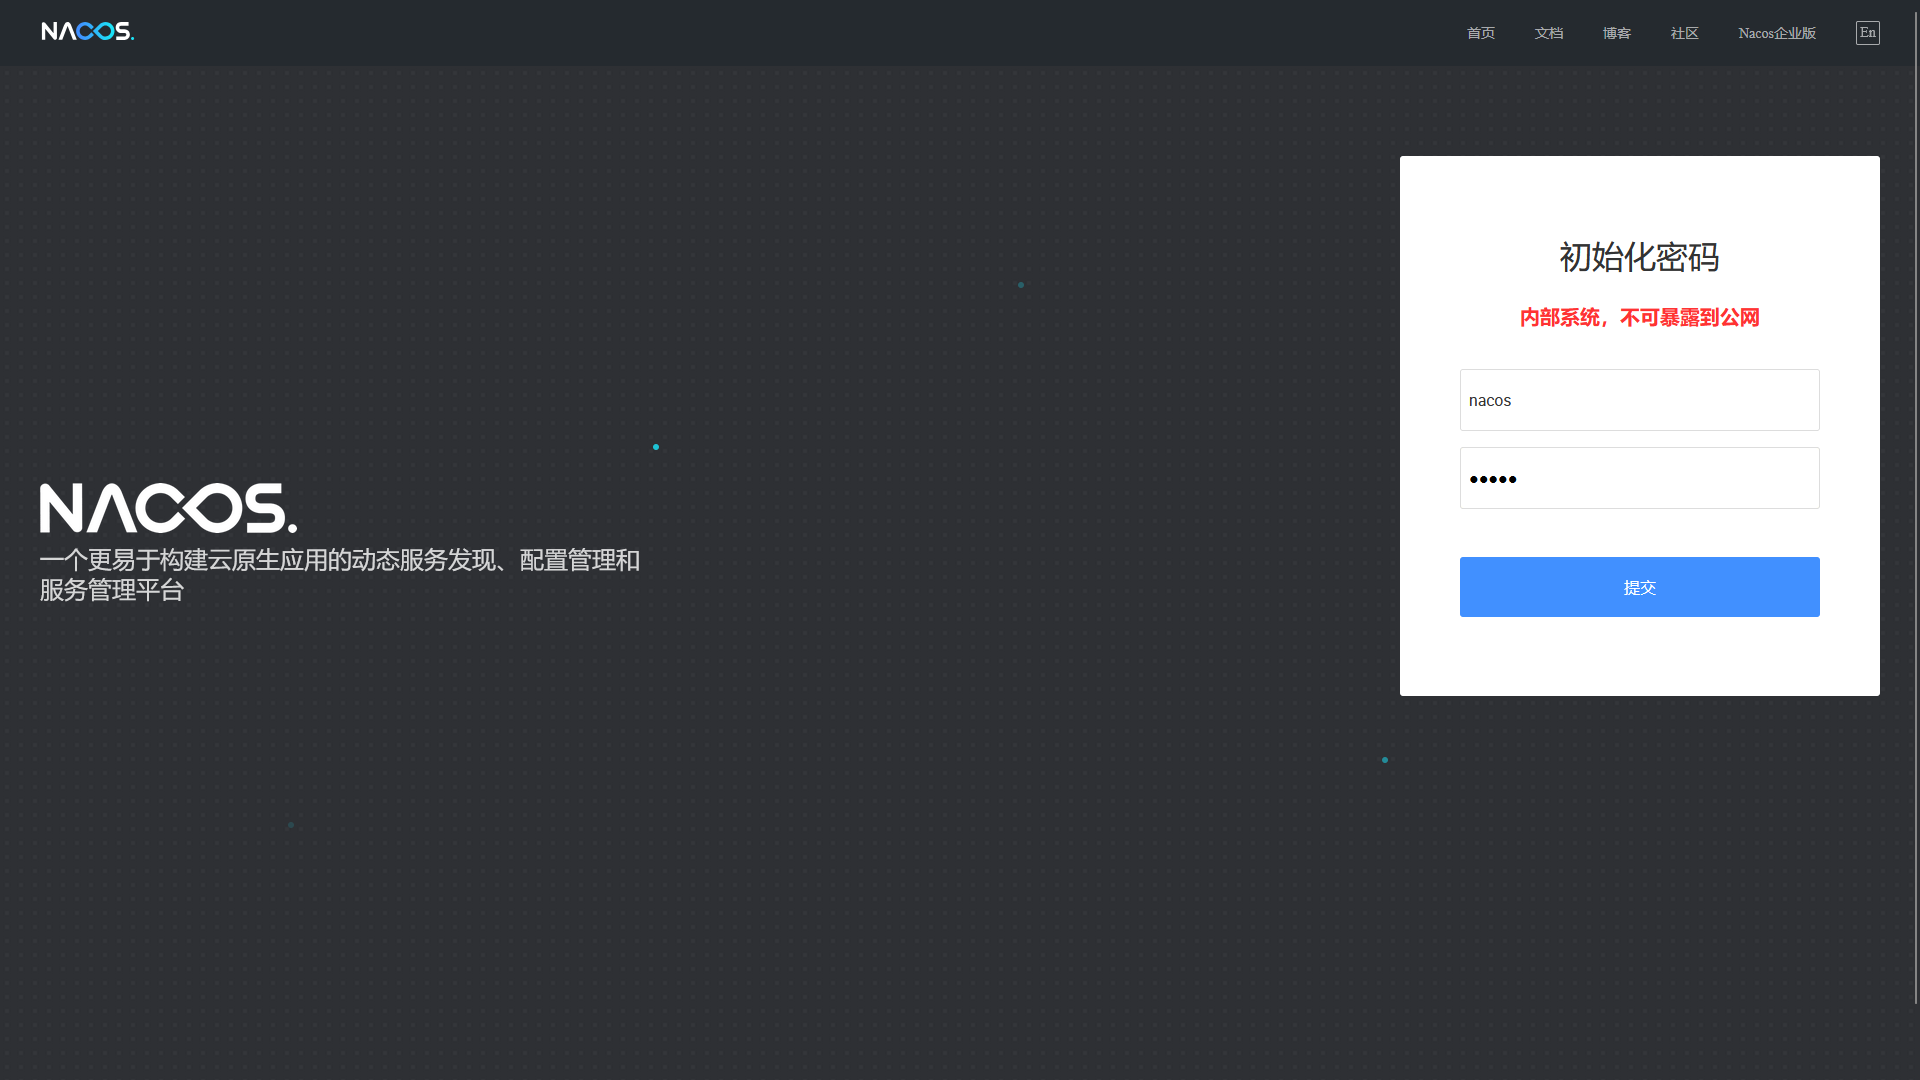Click the white login card's blank area
This screenshot has height=1080, width=1920.
coord(1639,655)
